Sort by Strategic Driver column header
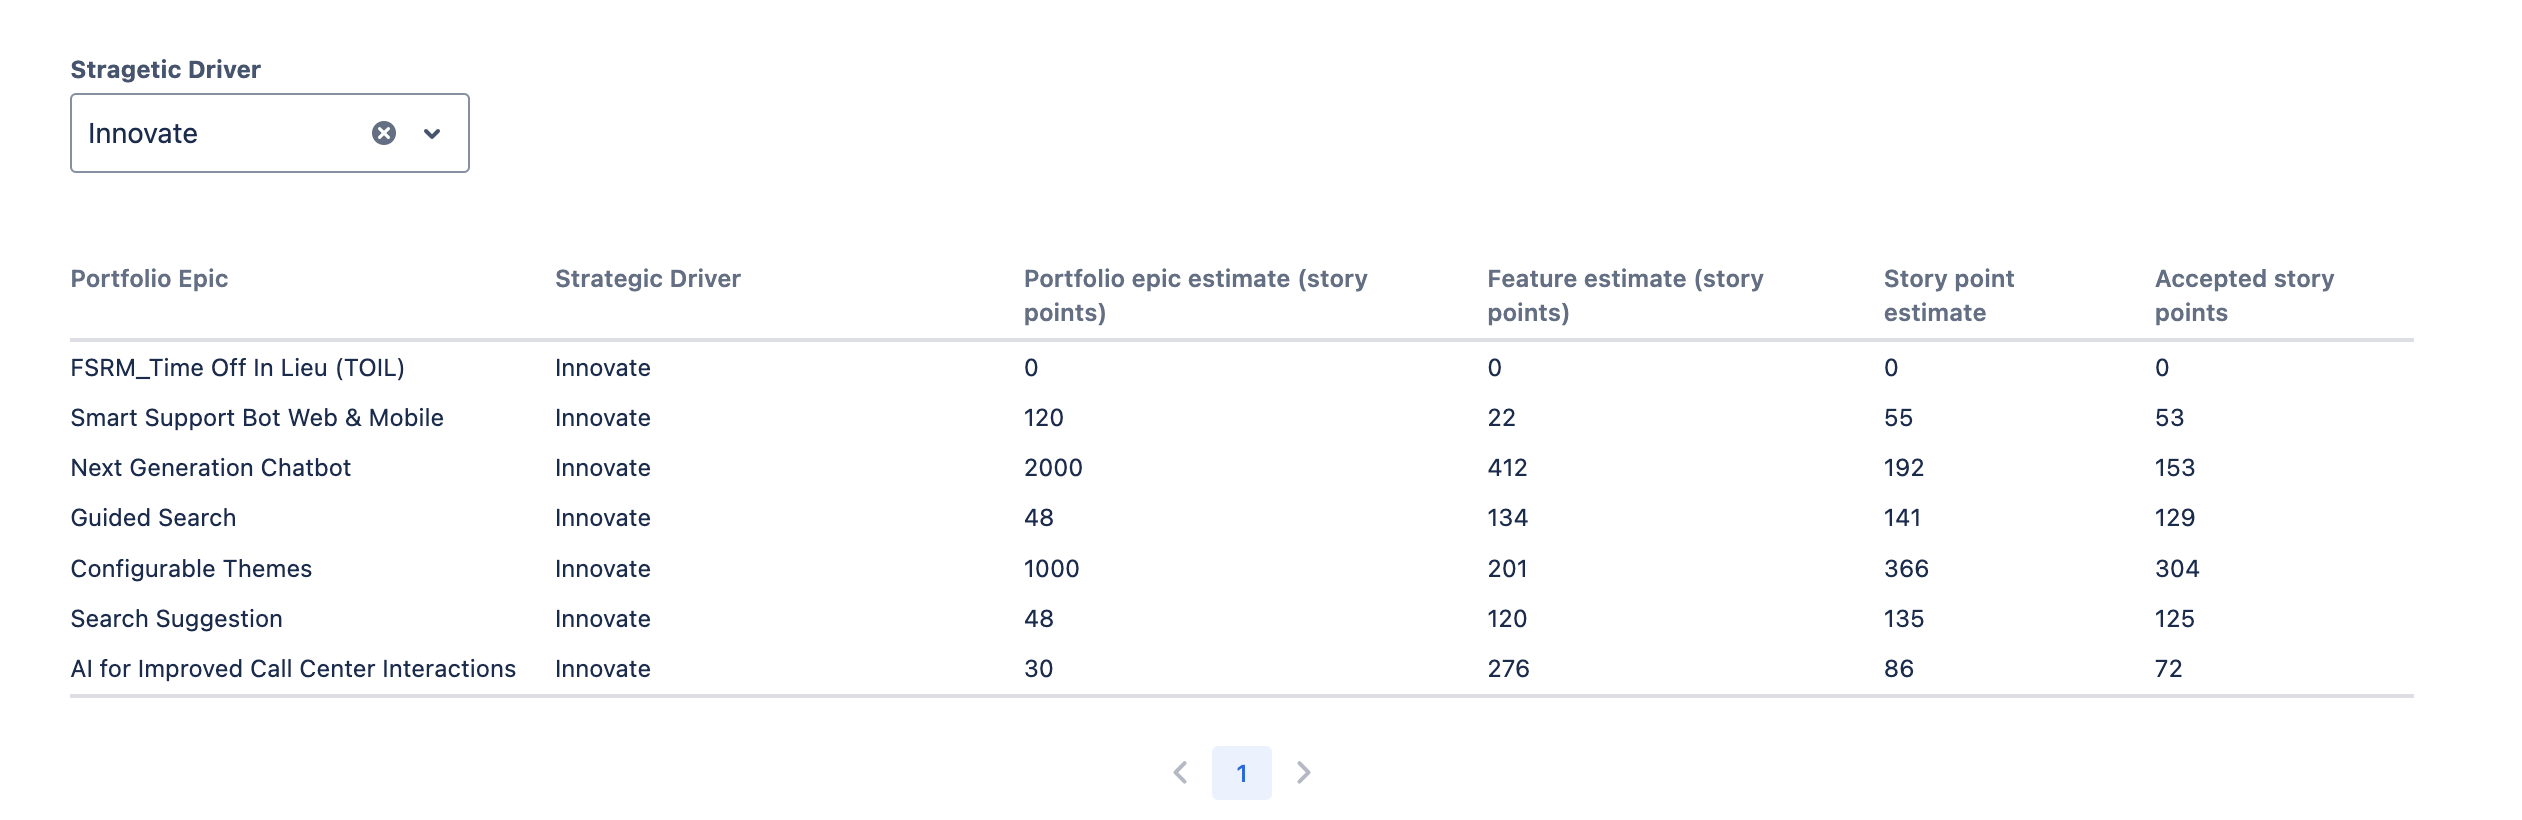Viewport: 2522px width, 820px height. tap(647, 278)
